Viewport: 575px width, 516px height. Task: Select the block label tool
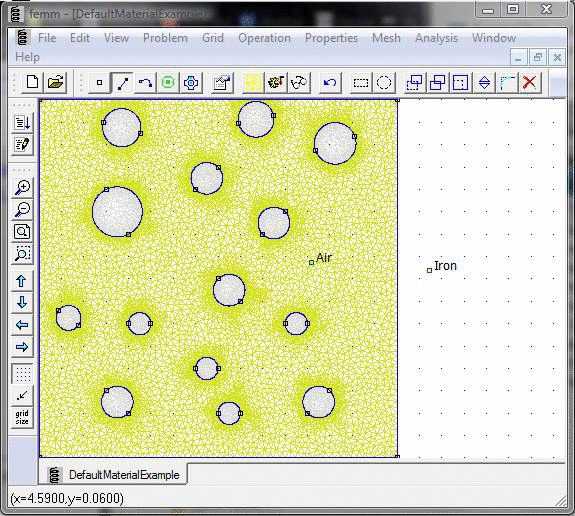168,83
